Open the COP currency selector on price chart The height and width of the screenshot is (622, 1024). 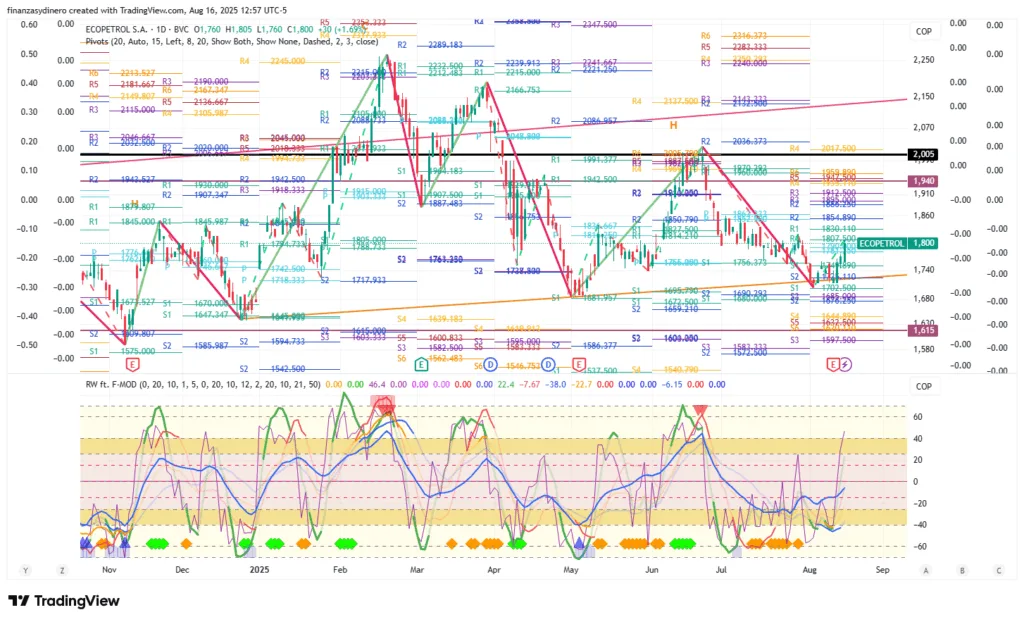[923, 31]
